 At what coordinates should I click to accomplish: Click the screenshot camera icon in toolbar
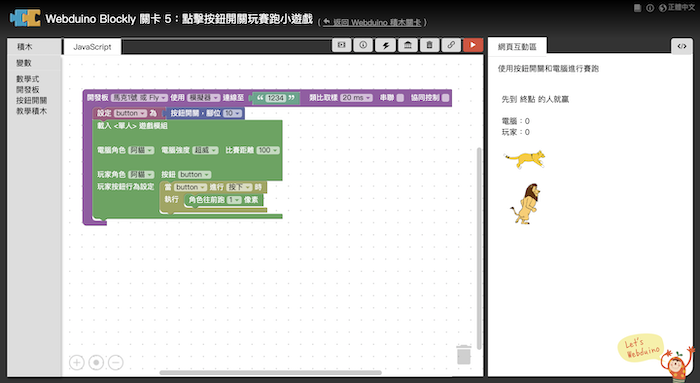tap(342, 45)
